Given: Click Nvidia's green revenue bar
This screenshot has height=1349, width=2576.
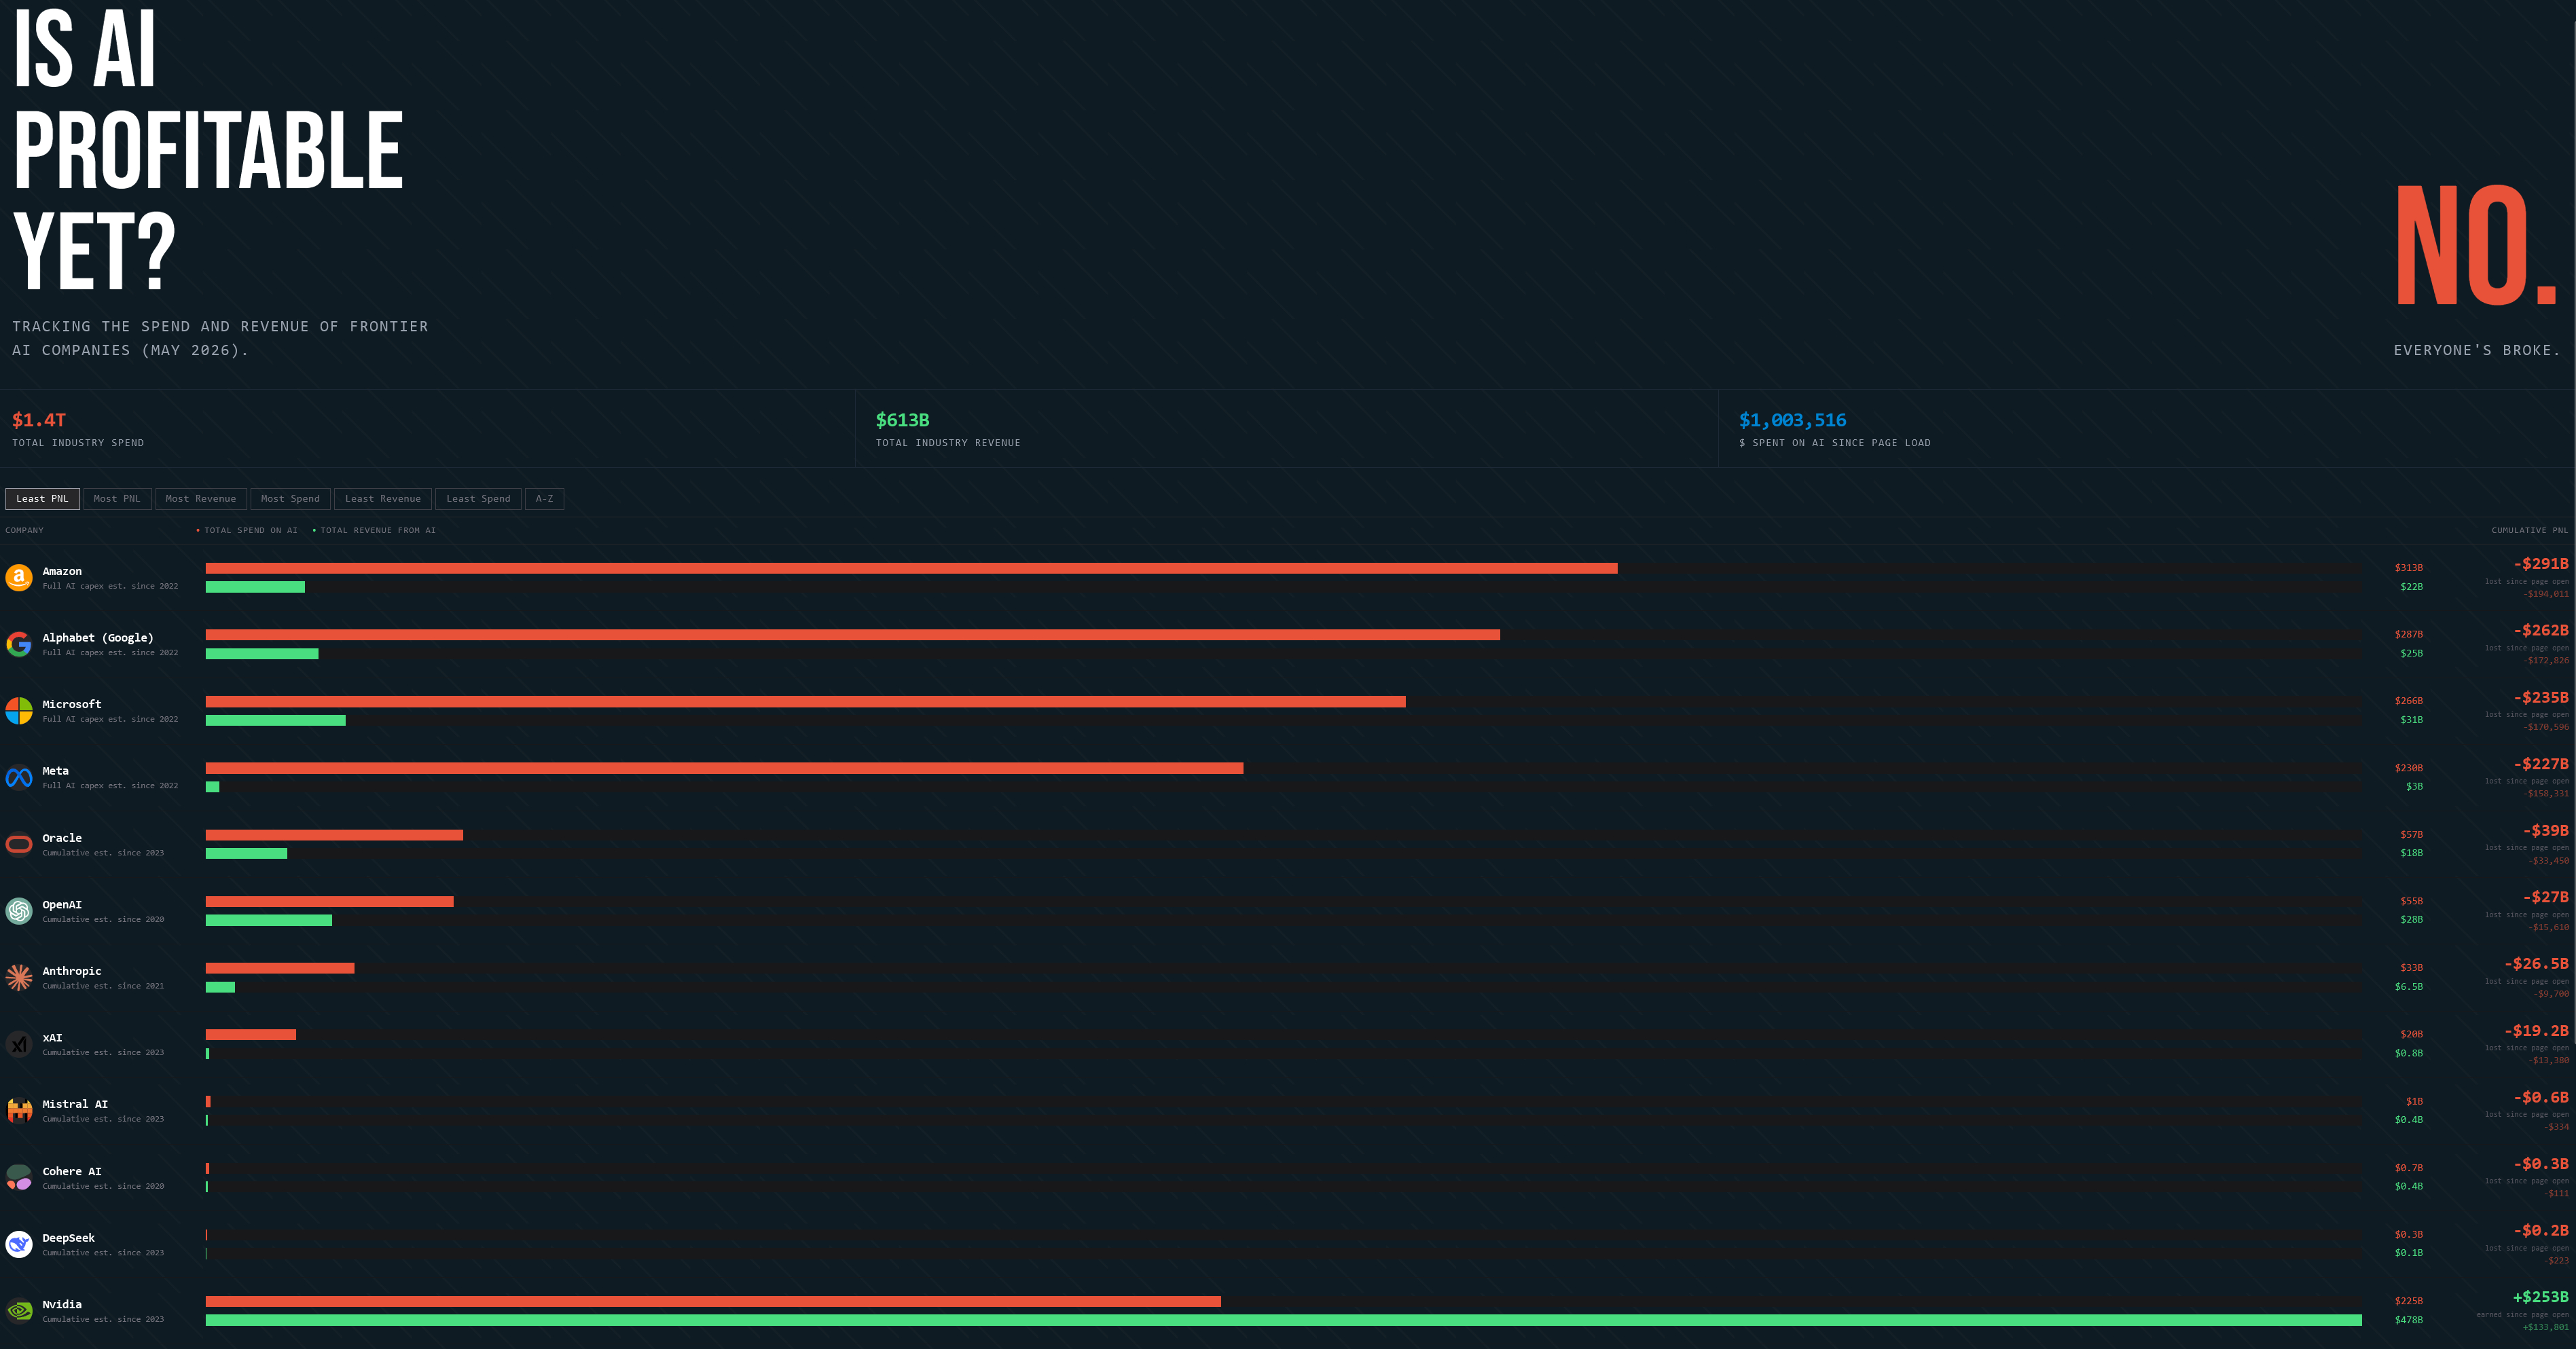Looking at the screenshot, I should click(1283, 1321).
